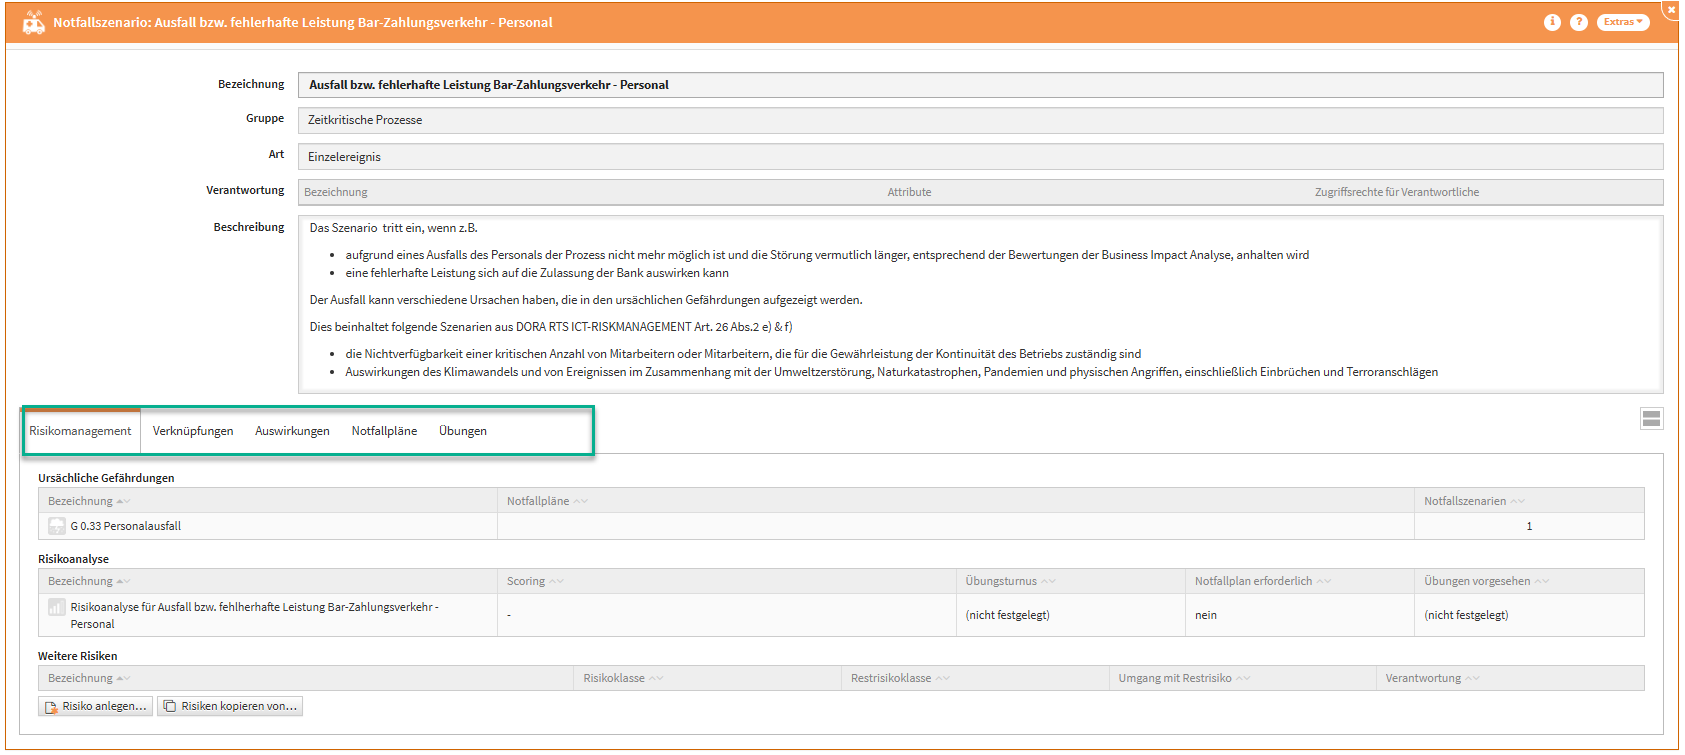Open help via the question mark icon
The height and width of the screenshot is (755, 1685).
[x=1579, y=22]
